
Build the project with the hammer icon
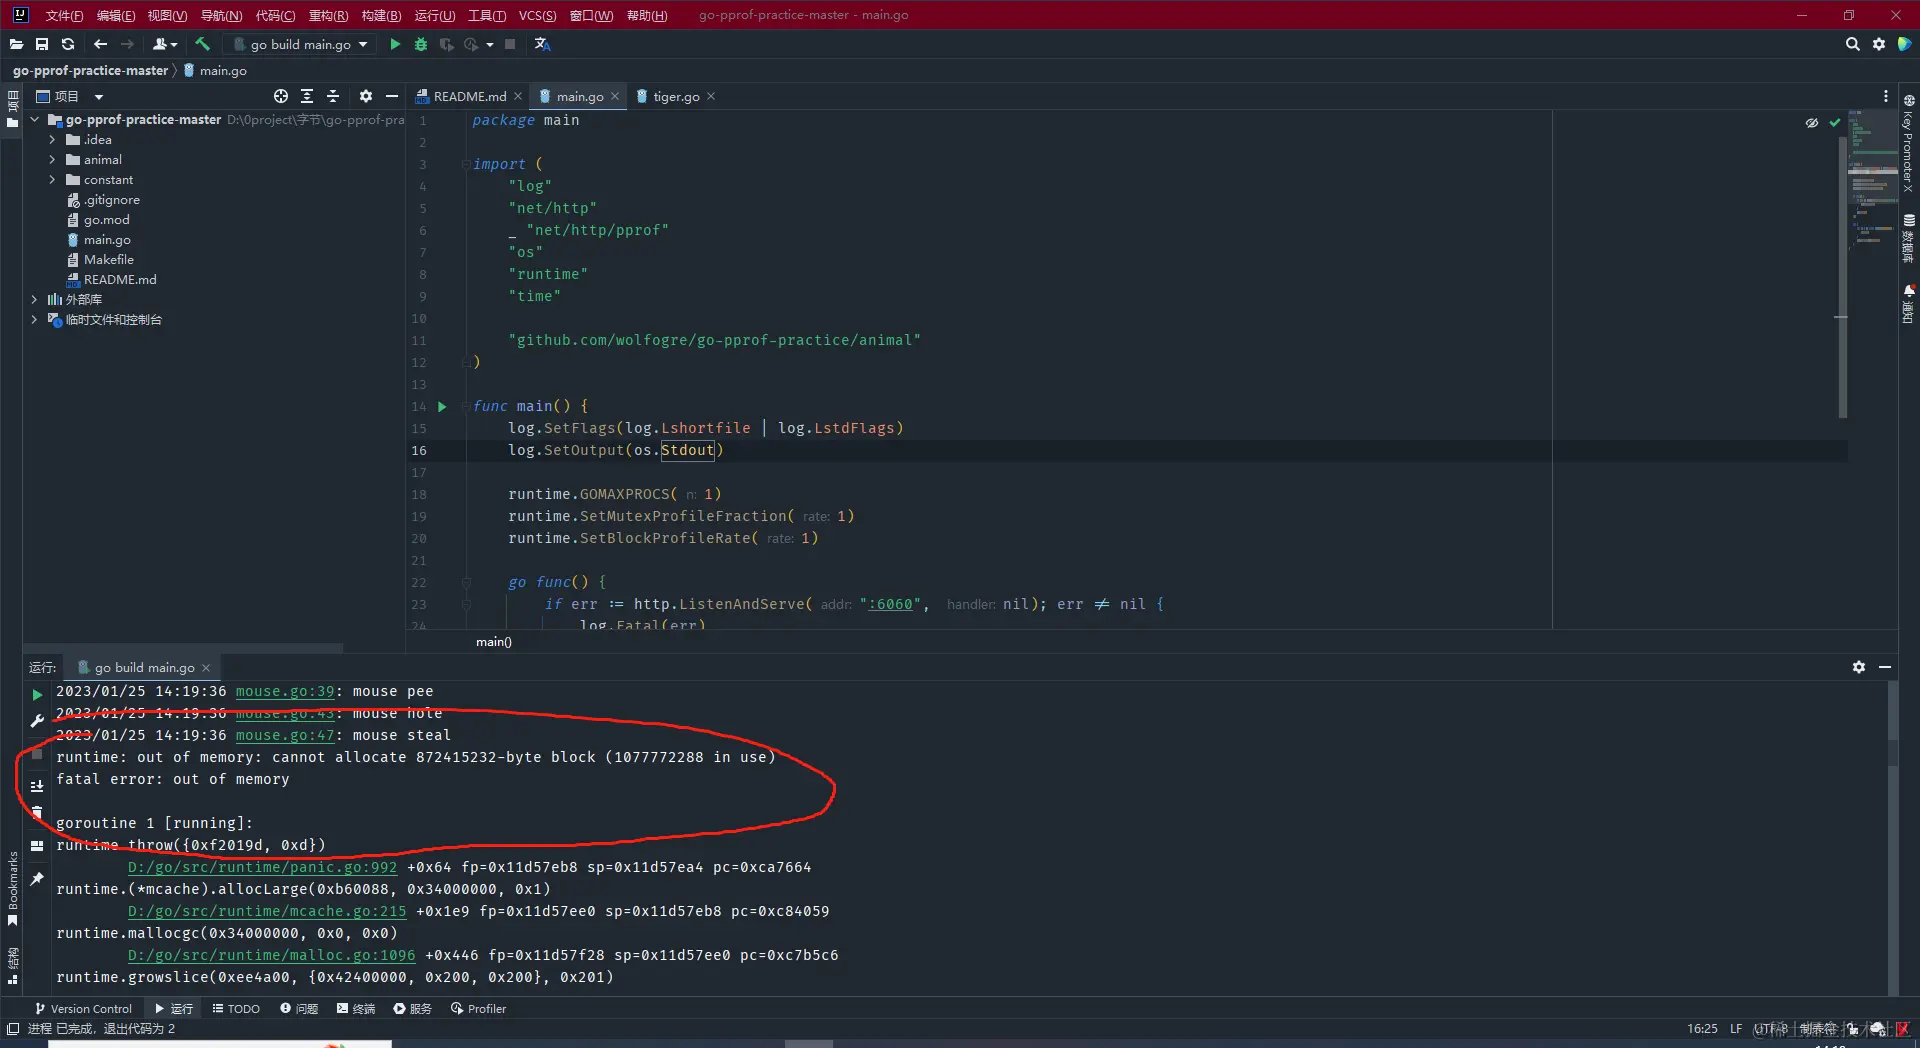tap(202, 44)
